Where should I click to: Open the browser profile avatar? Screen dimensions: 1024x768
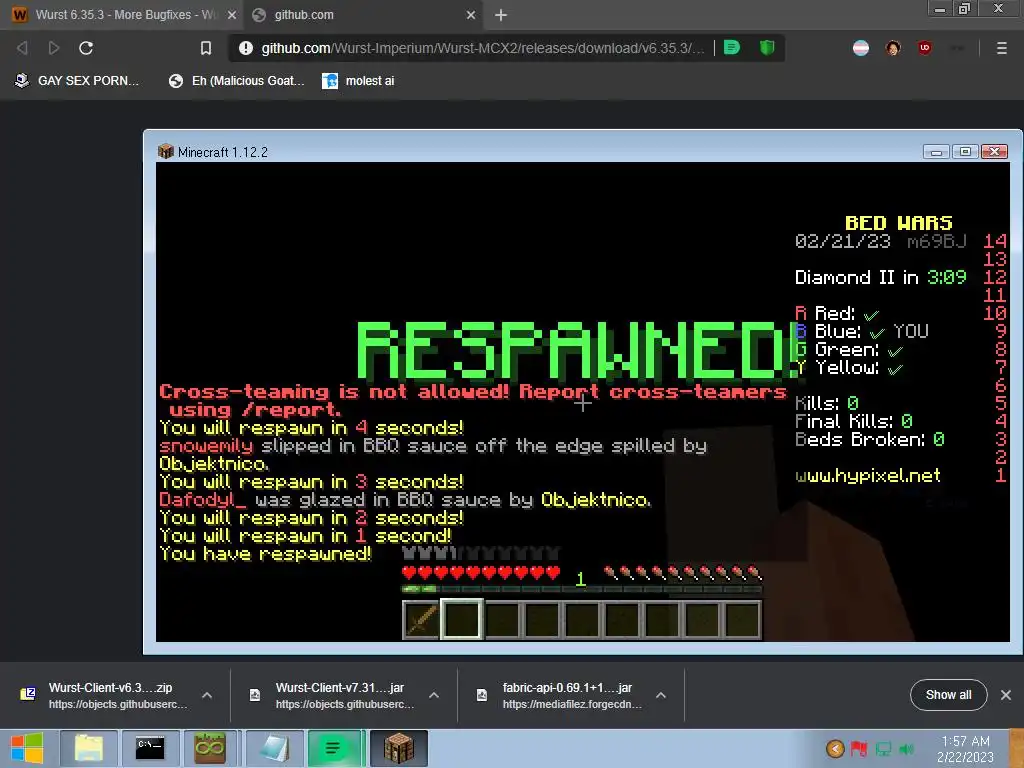click(893, 48)
